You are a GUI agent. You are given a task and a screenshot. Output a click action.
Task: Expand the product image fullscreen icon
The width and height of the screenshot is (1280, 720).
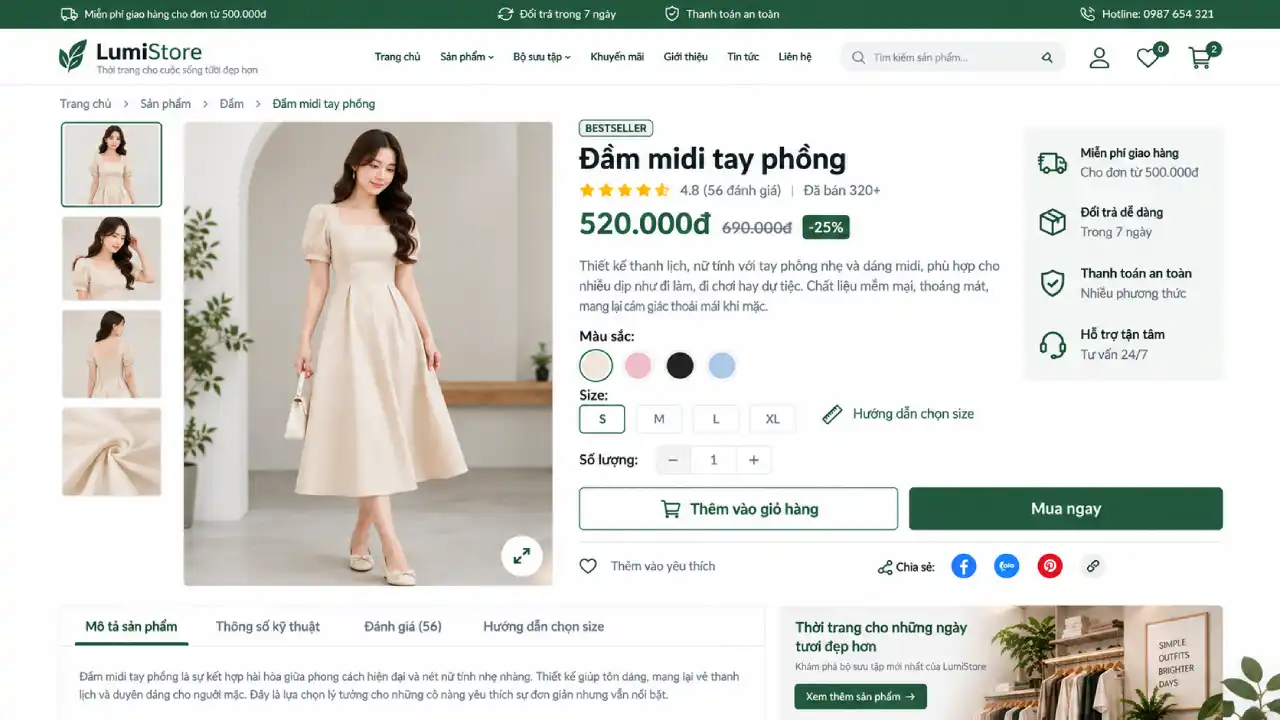point(522,556)
